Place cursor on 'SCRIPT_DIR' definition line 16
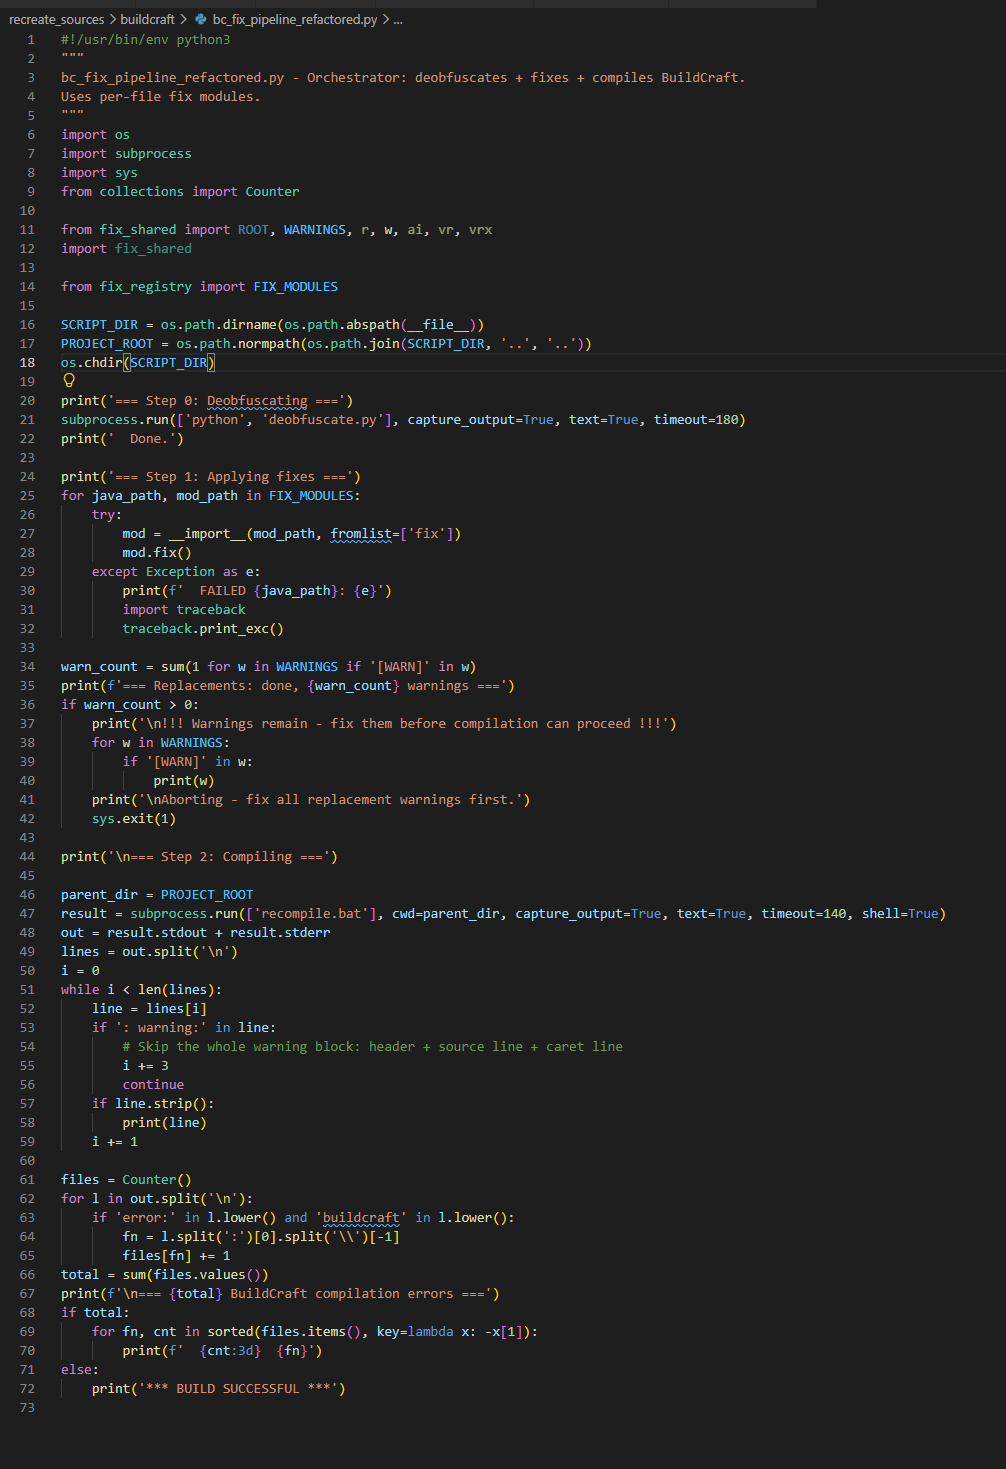 point(99,325)
